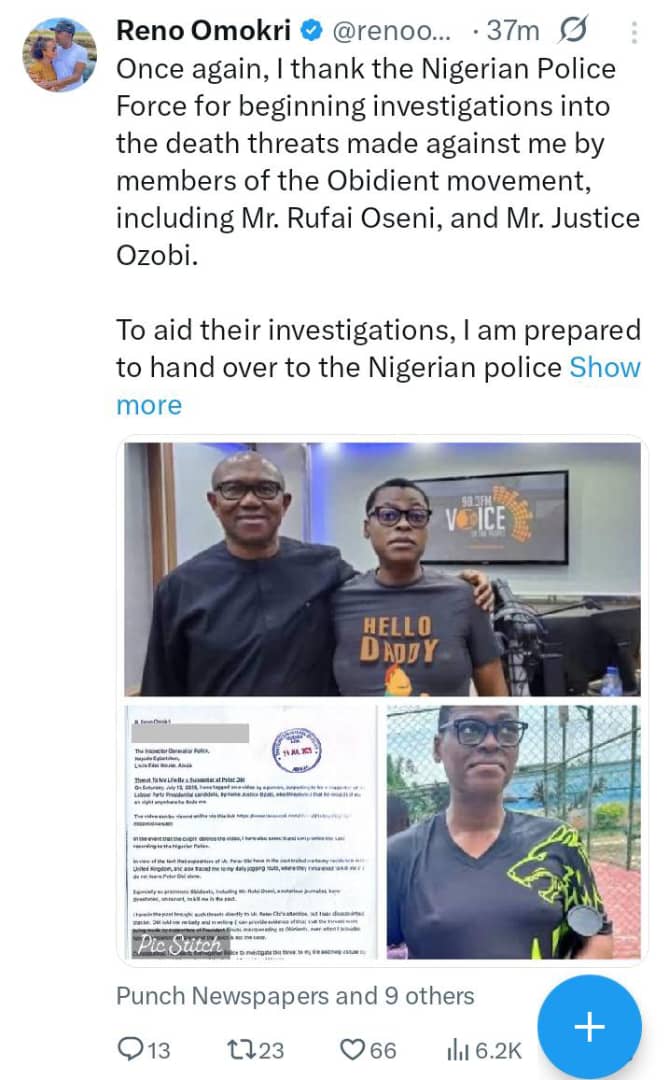Like the tweet with the heart icon

click(x=353, y=1049)
